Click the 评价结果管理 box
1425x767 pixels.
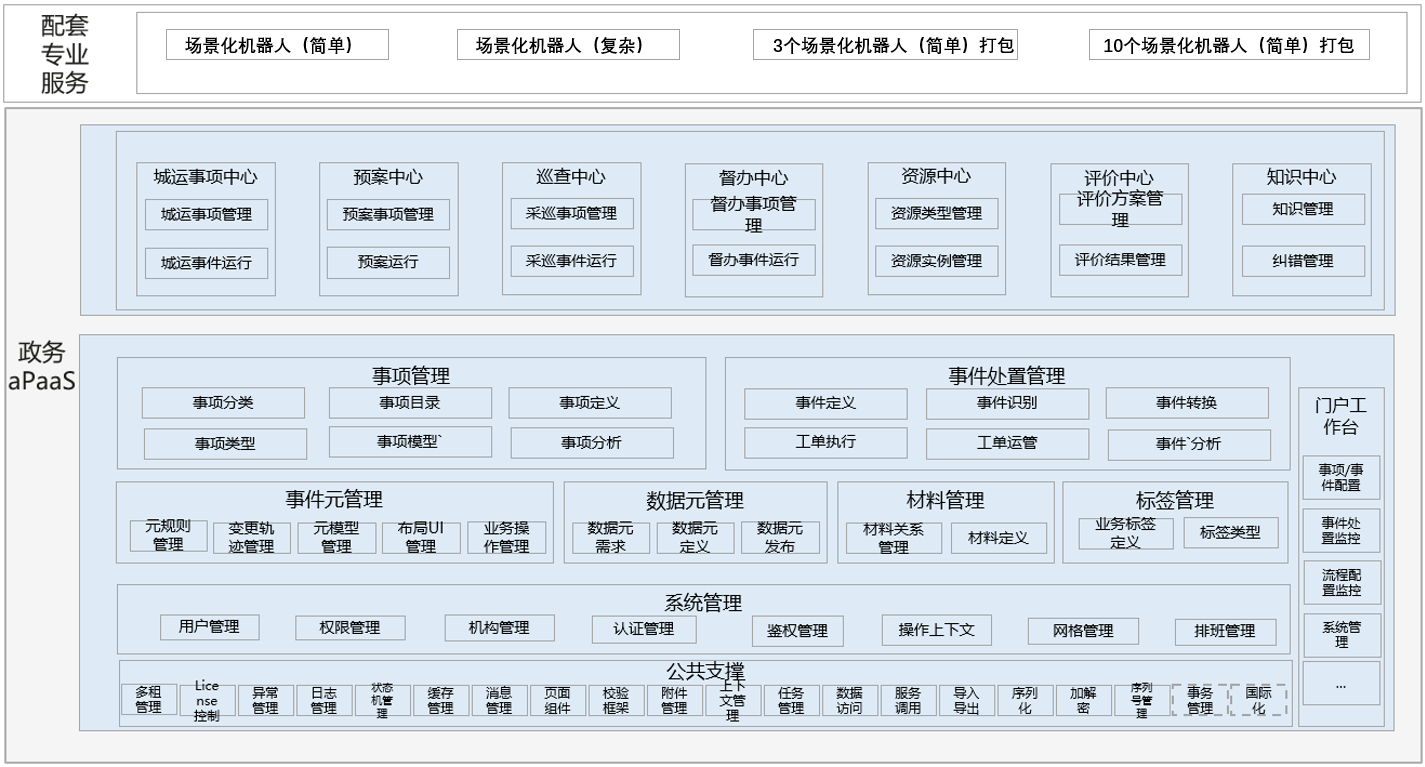tap(1121, 260)
